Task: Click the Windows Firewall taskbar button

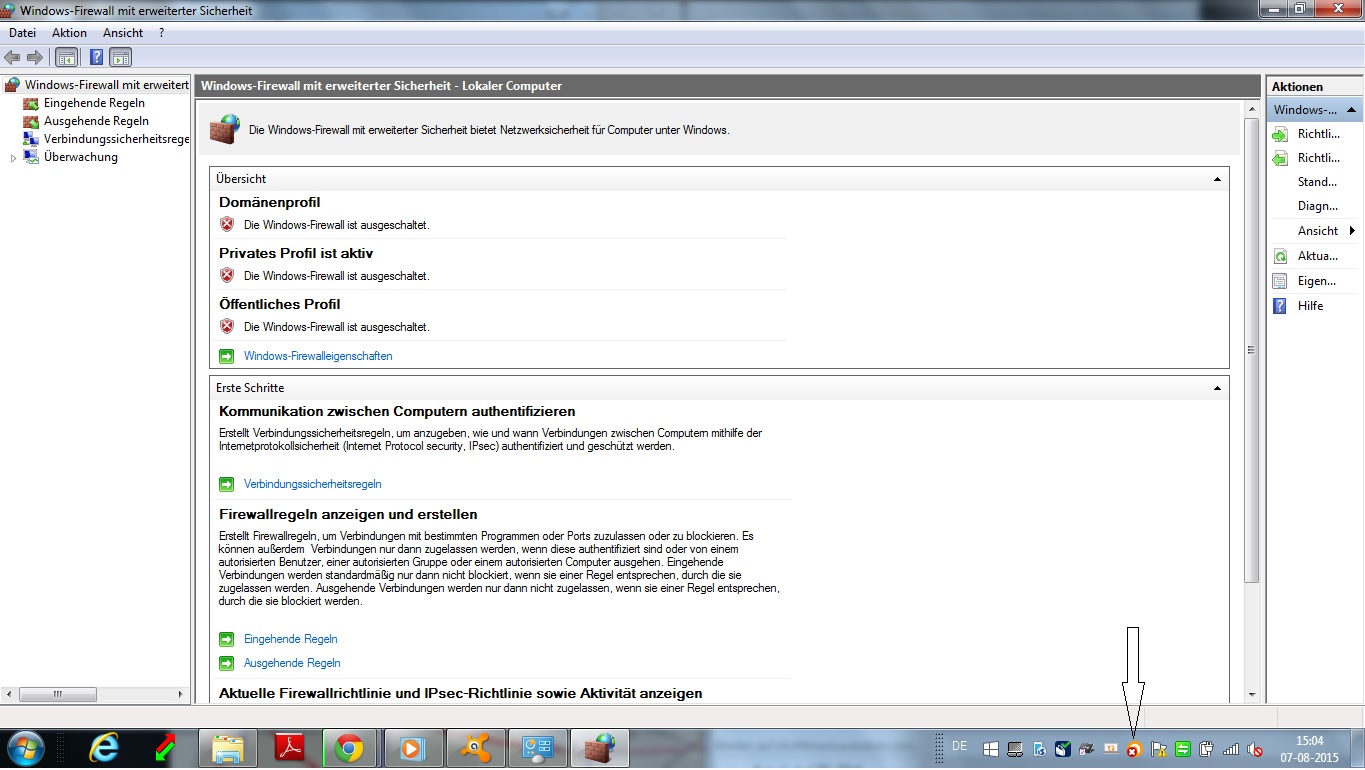Action: pyautogui.click(x=598, y=748)
